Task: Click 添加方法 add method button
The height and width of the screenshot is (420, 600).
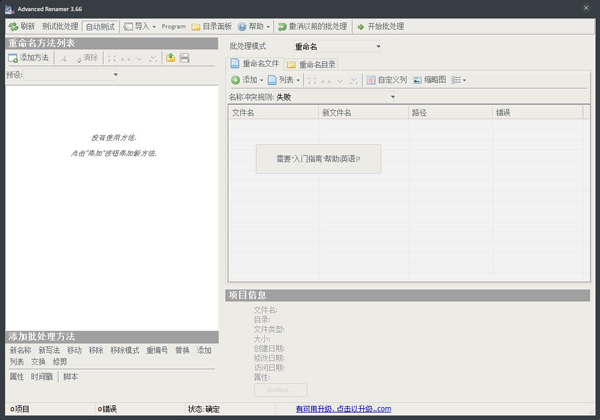Action: (x=29, y=58)
